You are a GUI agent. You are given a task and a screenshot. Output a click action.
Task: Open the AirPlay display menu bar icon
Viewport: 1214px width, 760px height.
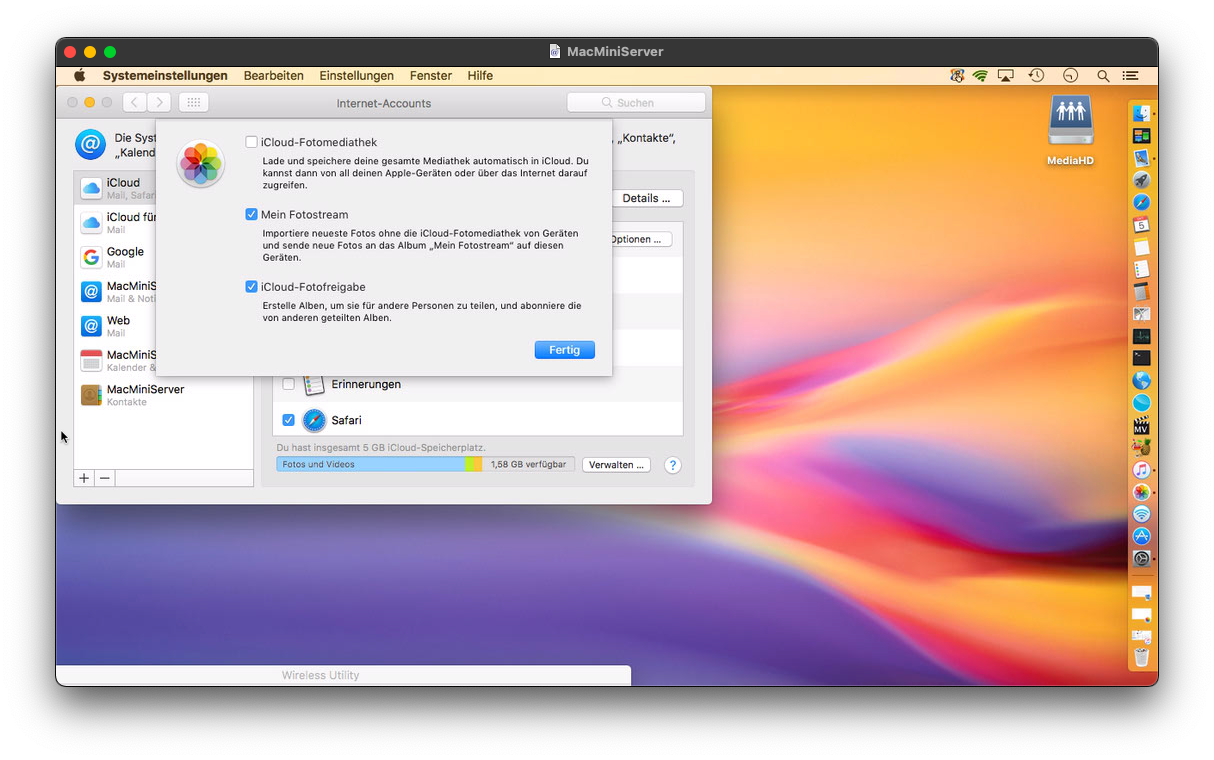click(x=1006, y=76)
